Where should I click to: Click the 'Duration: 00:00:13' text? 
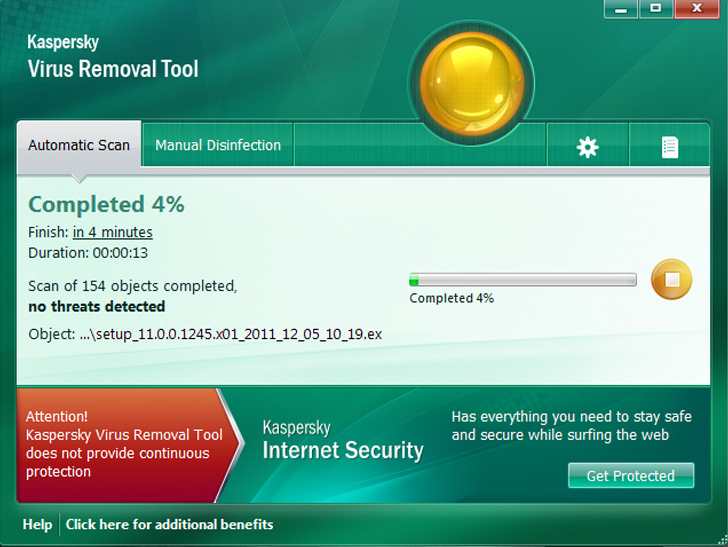click(x=88, y=253)
